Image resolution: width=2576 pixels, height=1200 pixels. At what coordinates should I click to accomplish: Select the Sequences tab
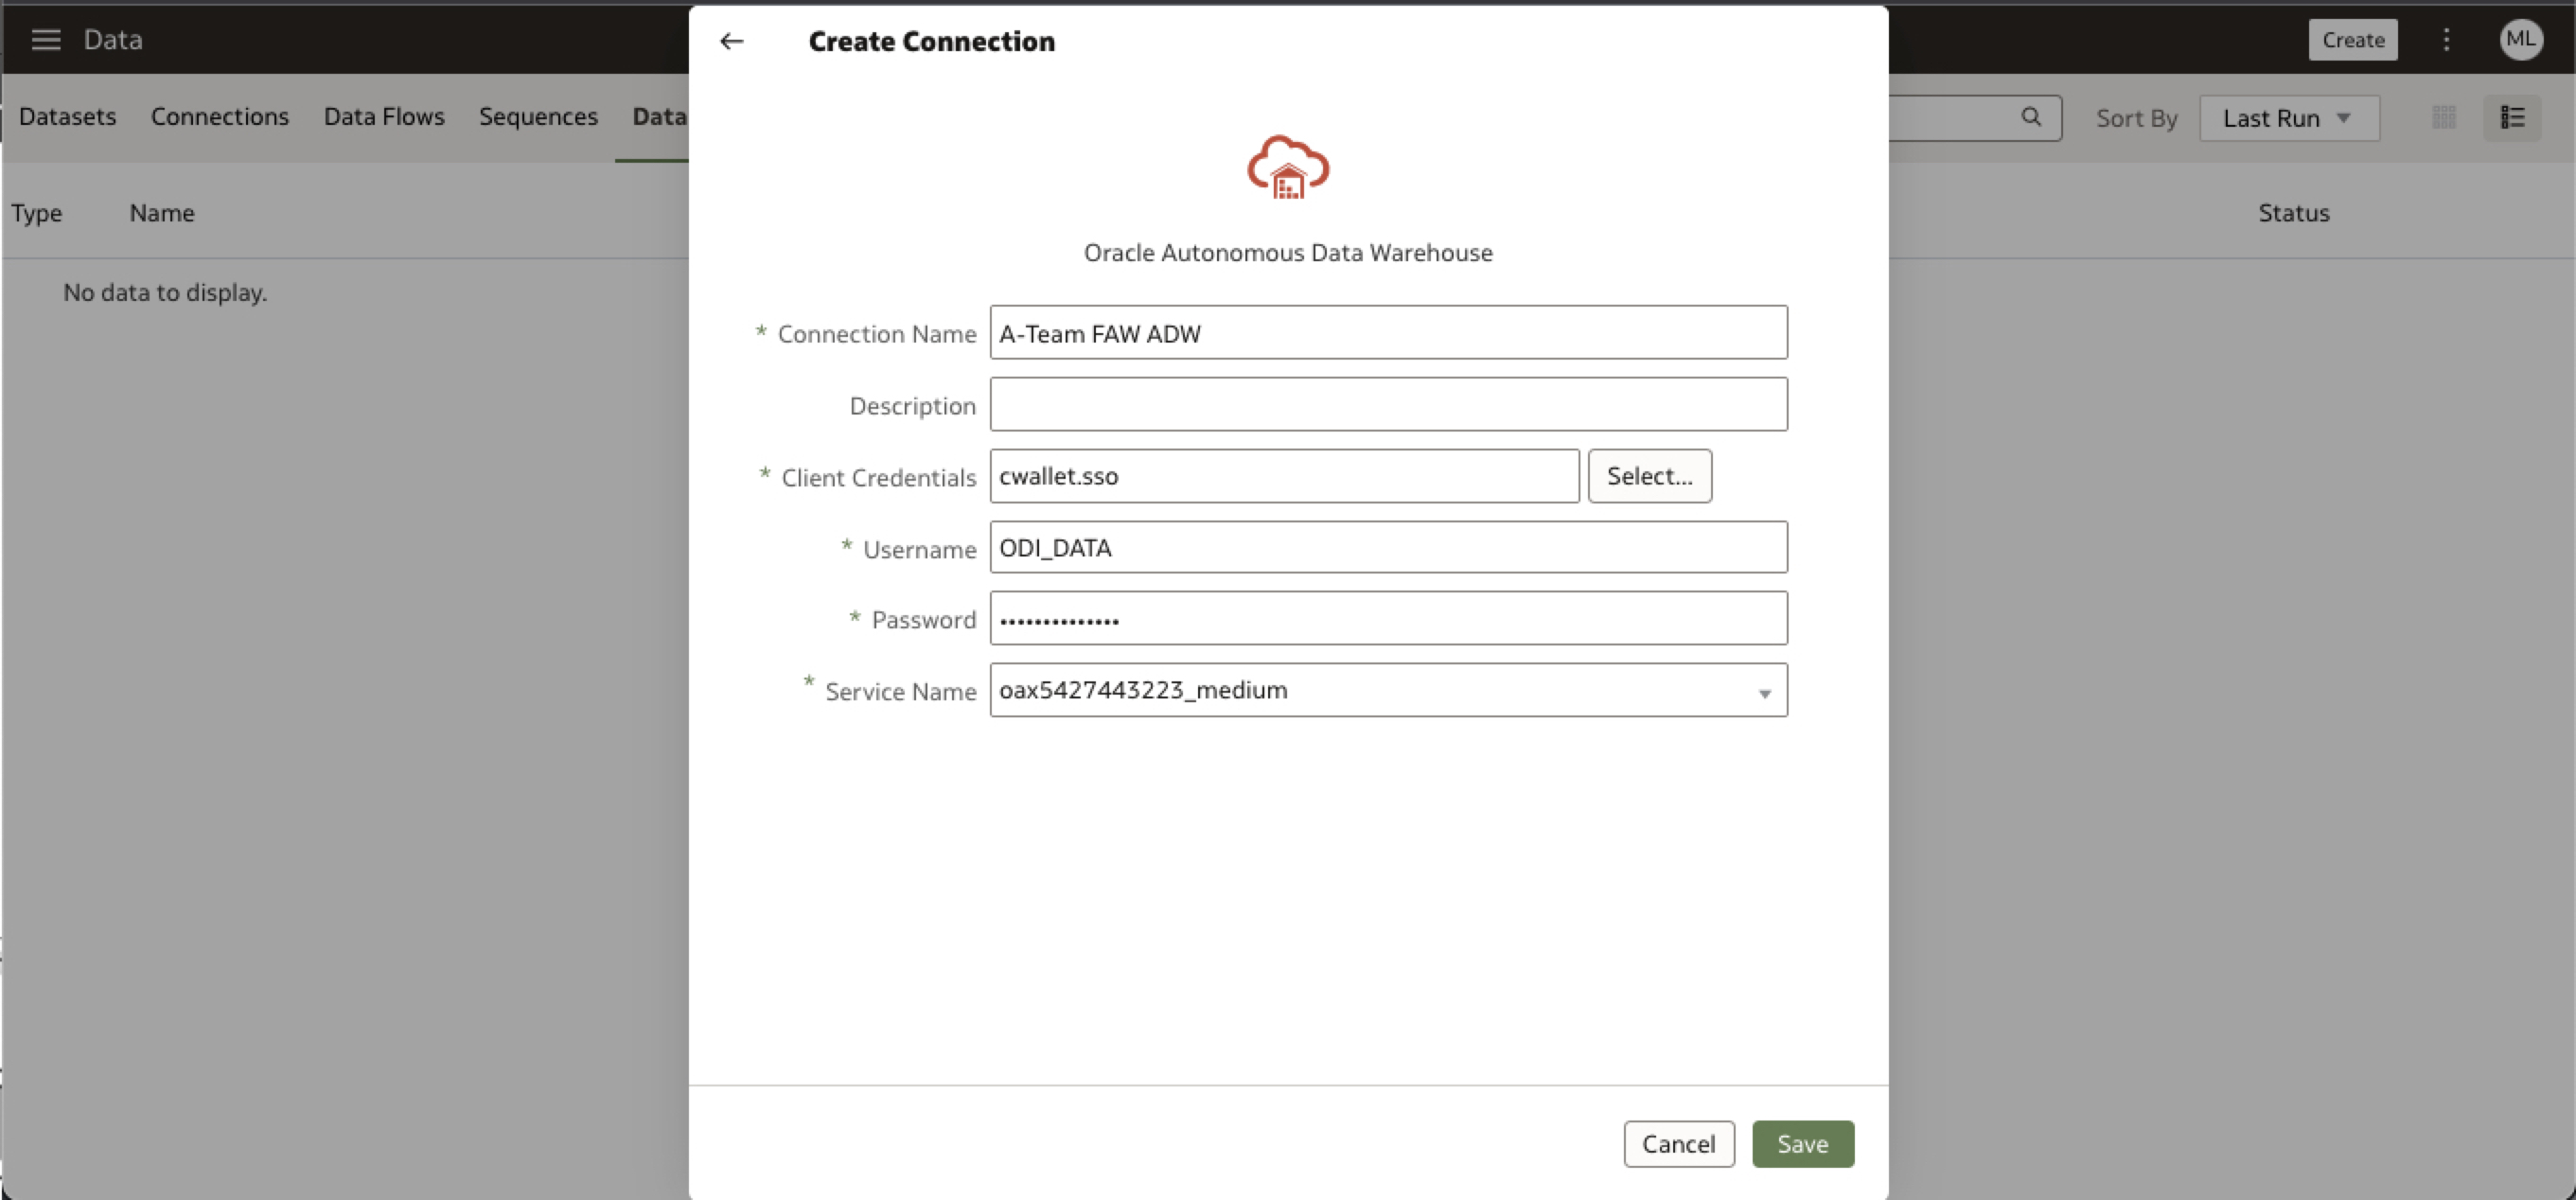(x=538, y=117)
